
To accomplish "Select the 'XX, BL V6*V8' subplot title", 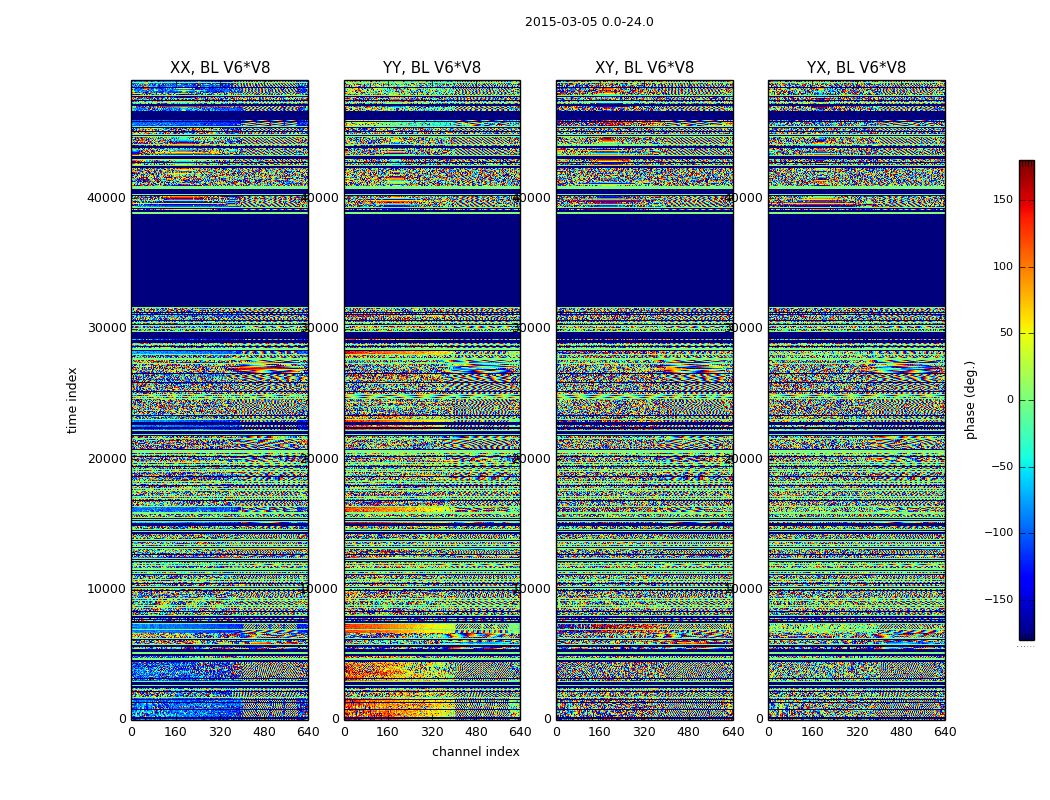I will [x=220, y=68].
